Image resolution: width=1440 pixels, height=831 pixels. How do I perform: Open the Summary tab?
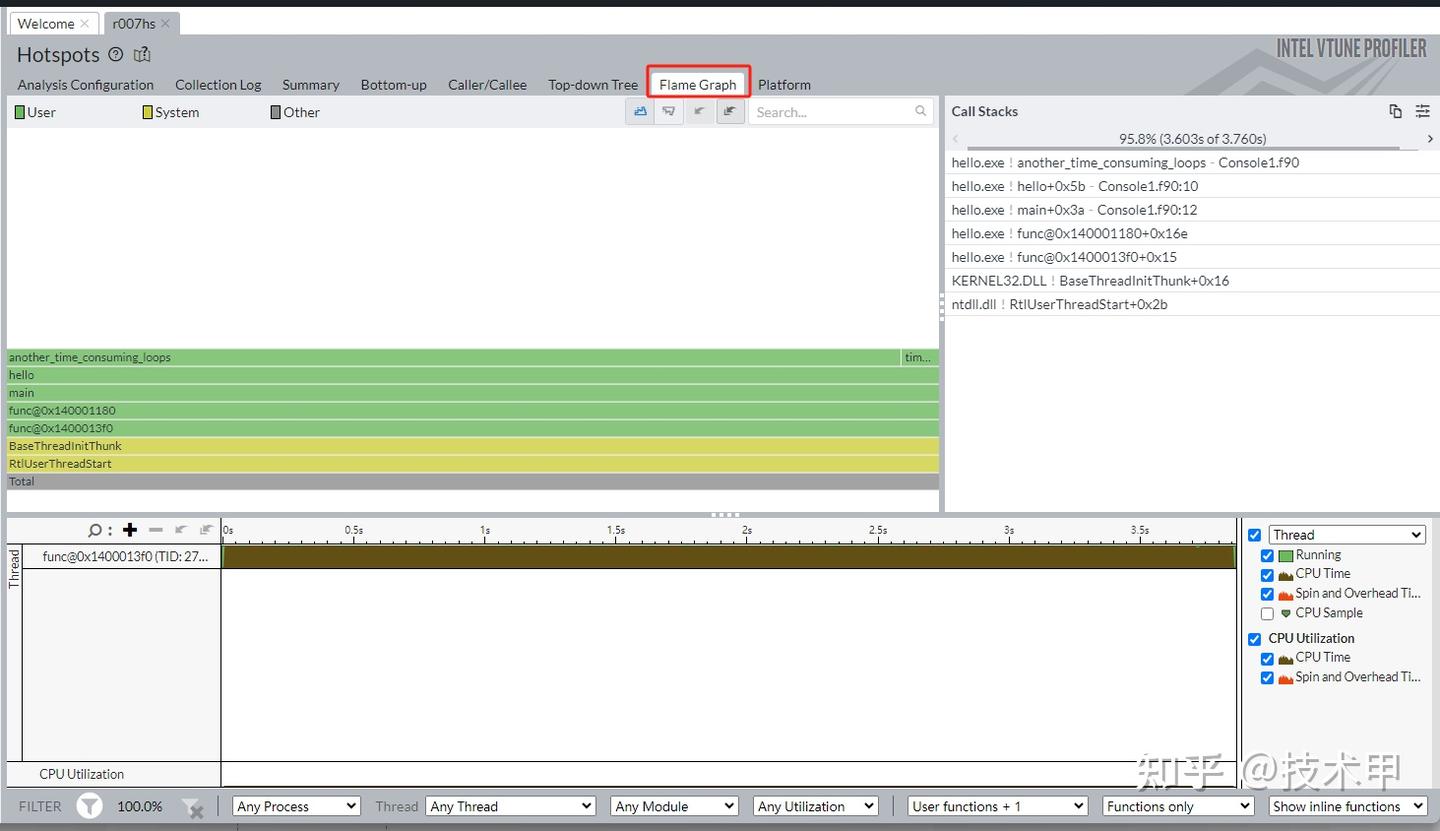tap(310, 84)
